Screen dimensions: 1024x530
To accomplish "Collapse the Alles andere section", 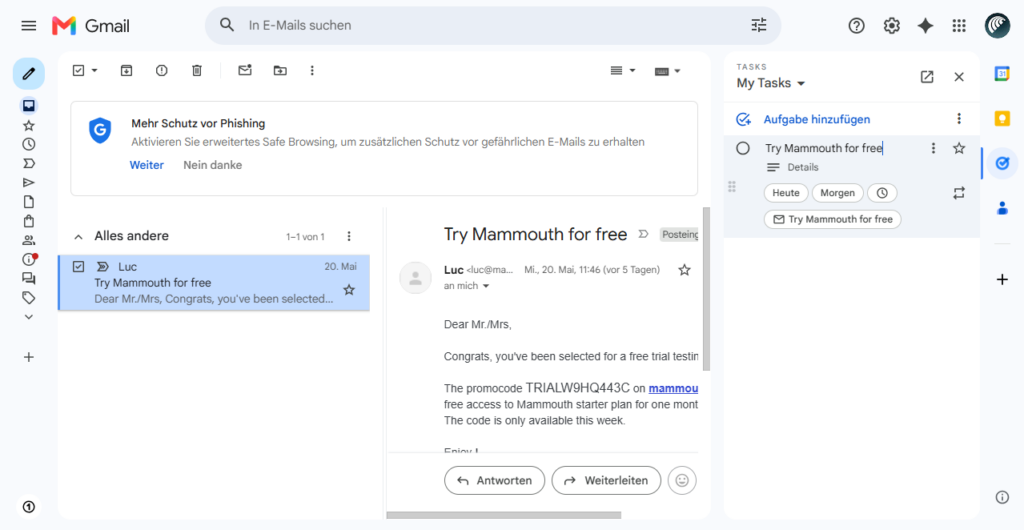I will (78, 236).
